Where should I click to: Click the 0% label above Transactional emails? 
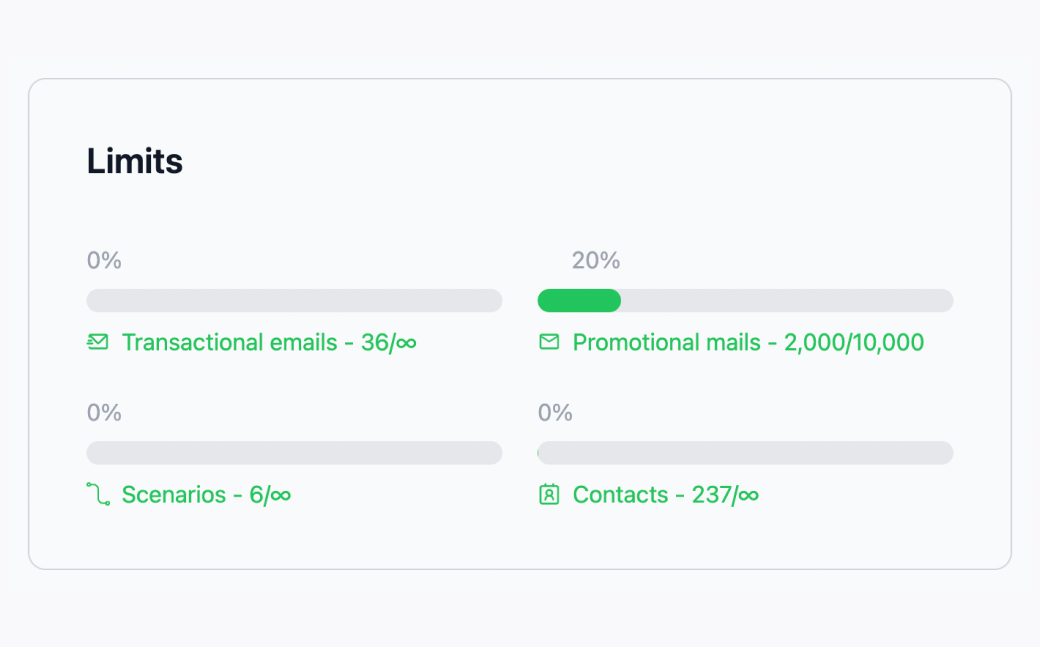103,260
